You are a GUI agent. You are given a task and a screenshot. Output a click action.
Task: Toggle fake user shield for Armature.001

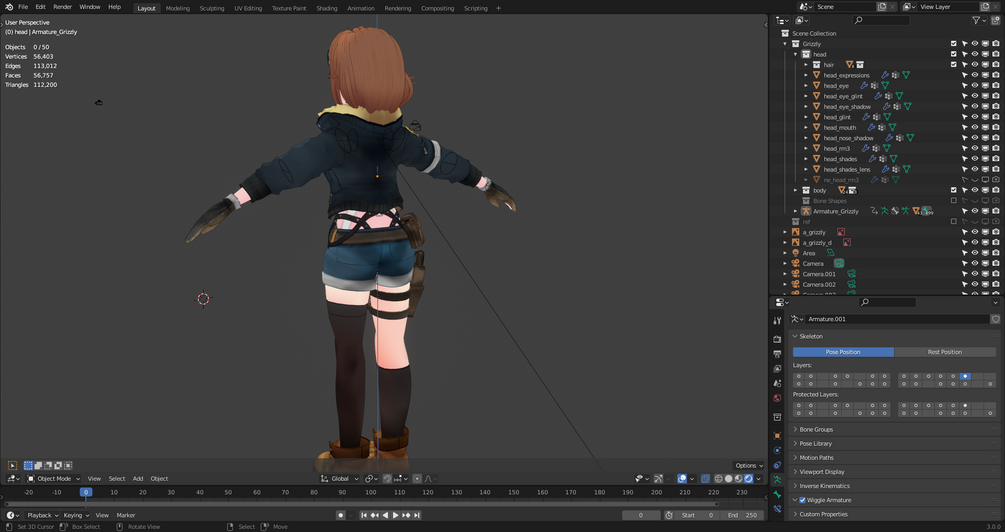coord(995,319)
